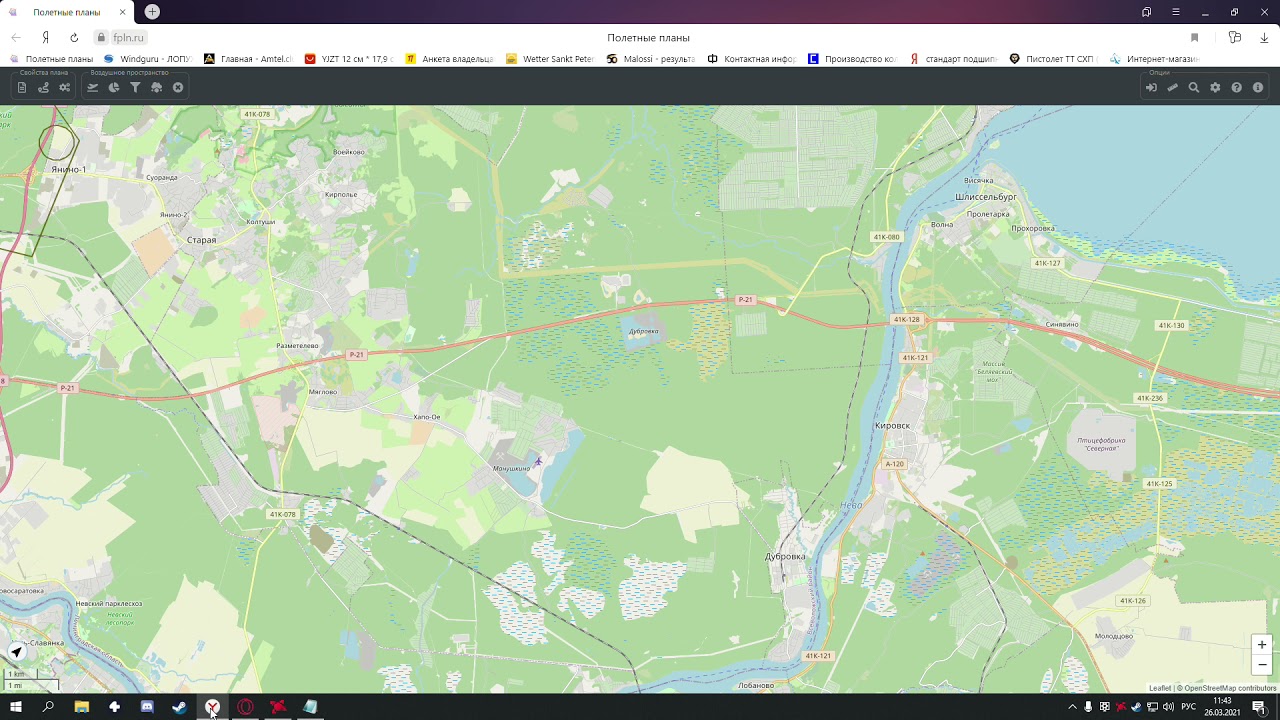Switch to Opera in the taskbar
Viewport: 1280px width, 720px height.
pyautogui.click(x=245, y=707)
